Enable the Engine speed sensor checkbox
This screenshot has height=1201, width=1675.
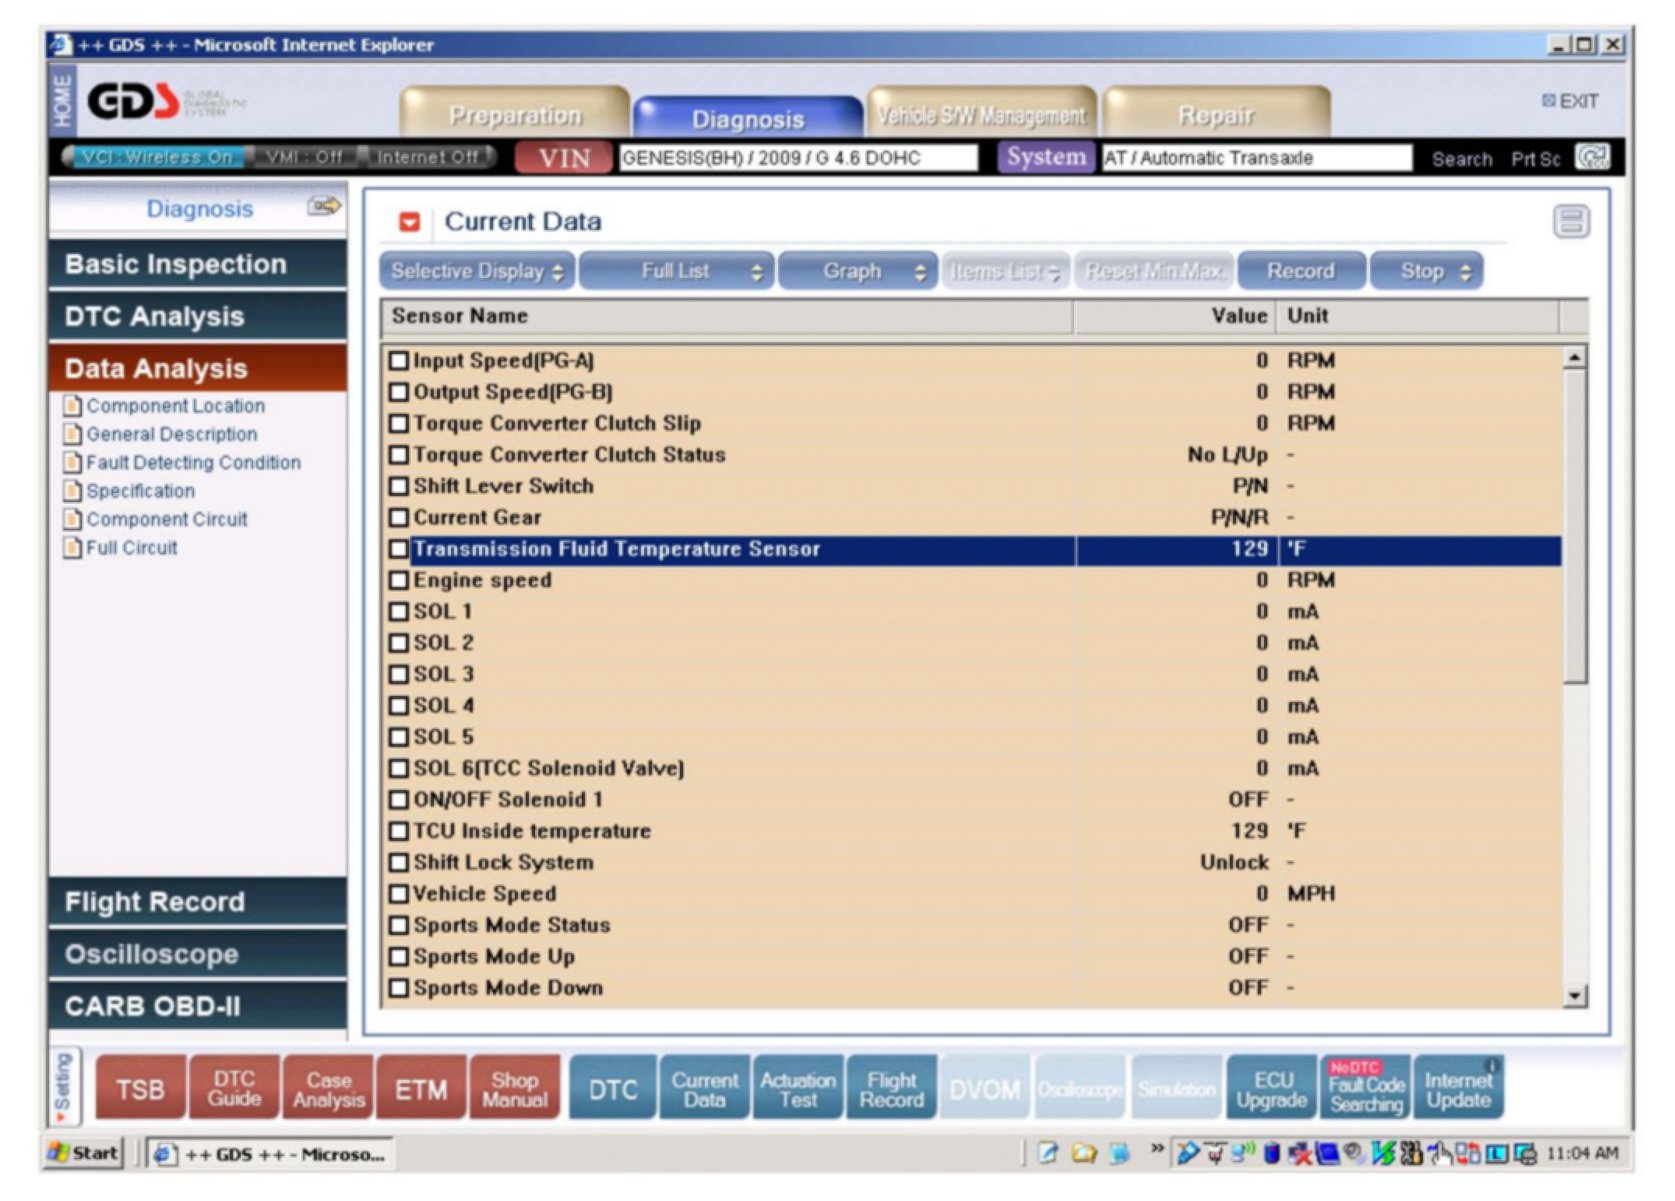399,580
